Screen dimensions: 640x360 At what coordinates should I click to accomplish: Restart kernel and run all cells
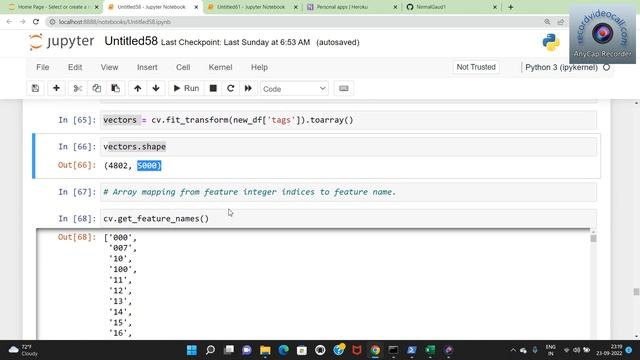248,88
